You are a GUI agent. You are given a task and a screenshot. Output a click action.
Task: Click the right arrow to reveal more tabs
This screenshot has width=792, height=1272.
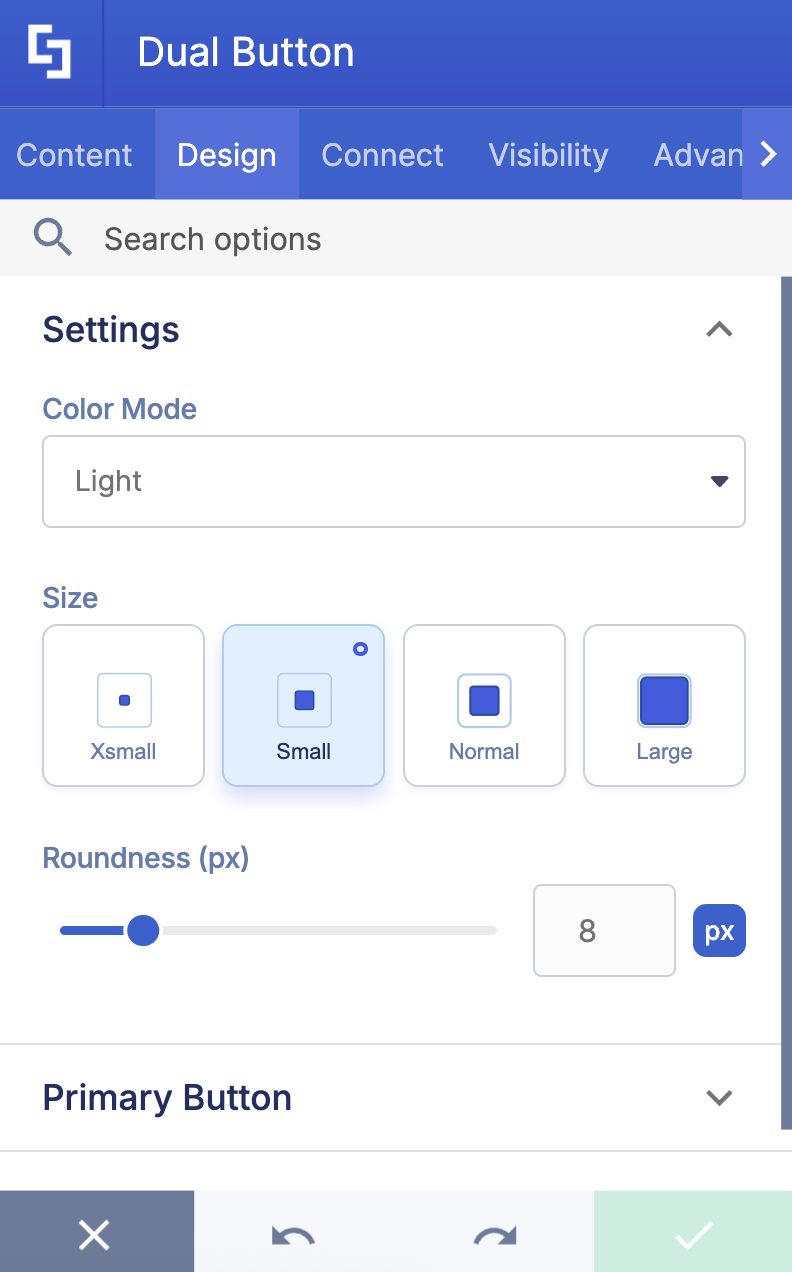click(768, 154)
